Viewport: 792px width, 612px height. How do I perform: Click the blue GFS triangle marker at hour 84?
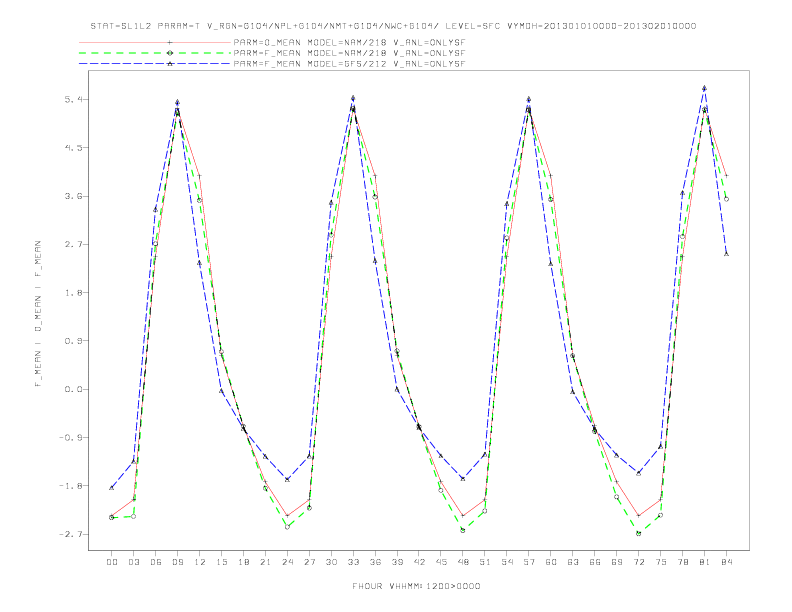pos(726,254)
